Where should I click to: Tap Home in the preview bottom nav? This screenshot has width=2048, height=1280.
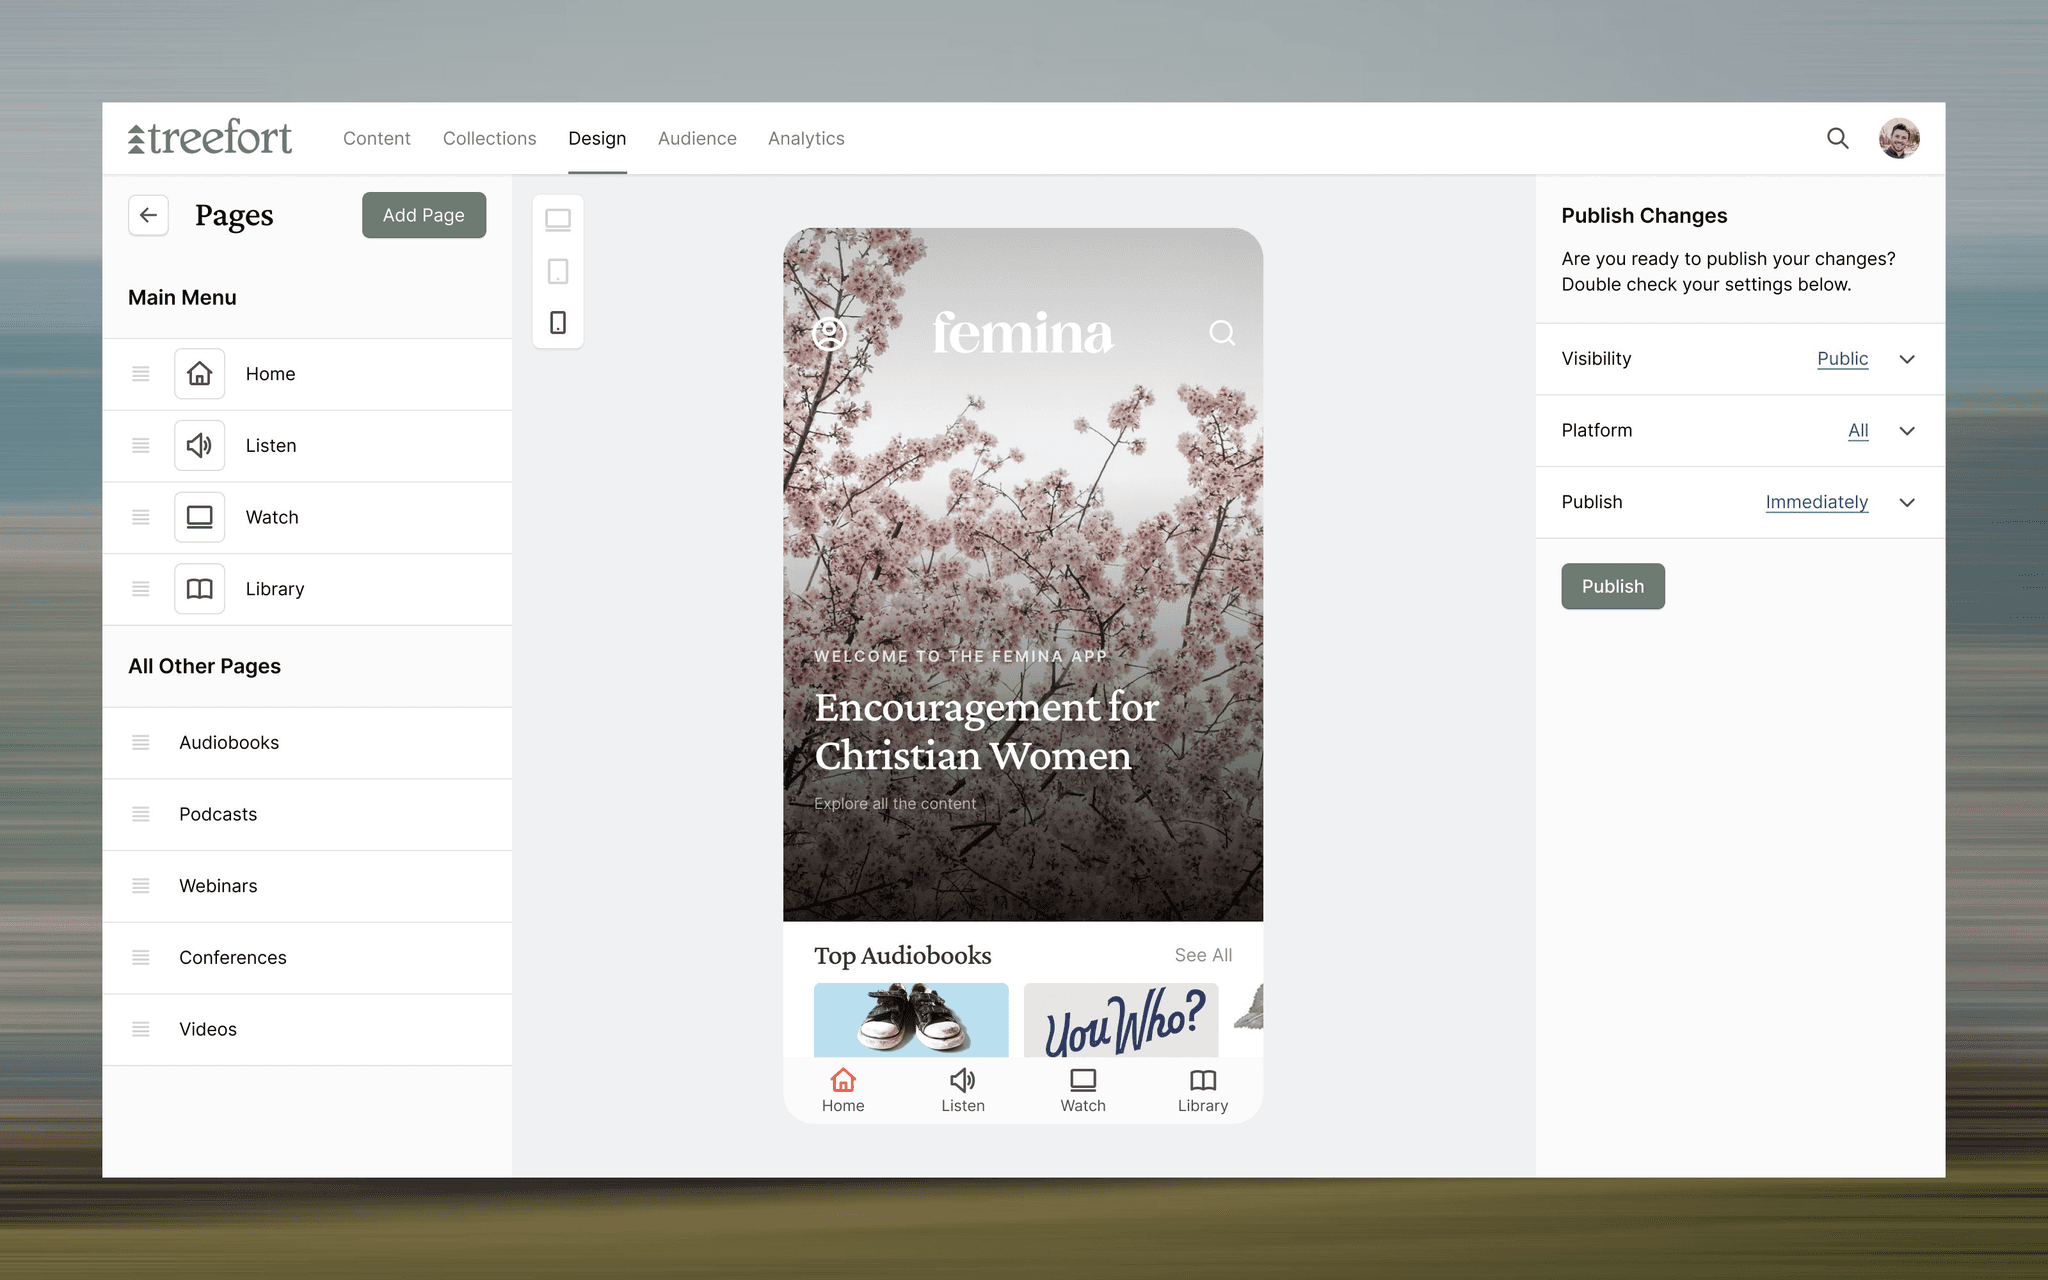(x=843, y=1090)
